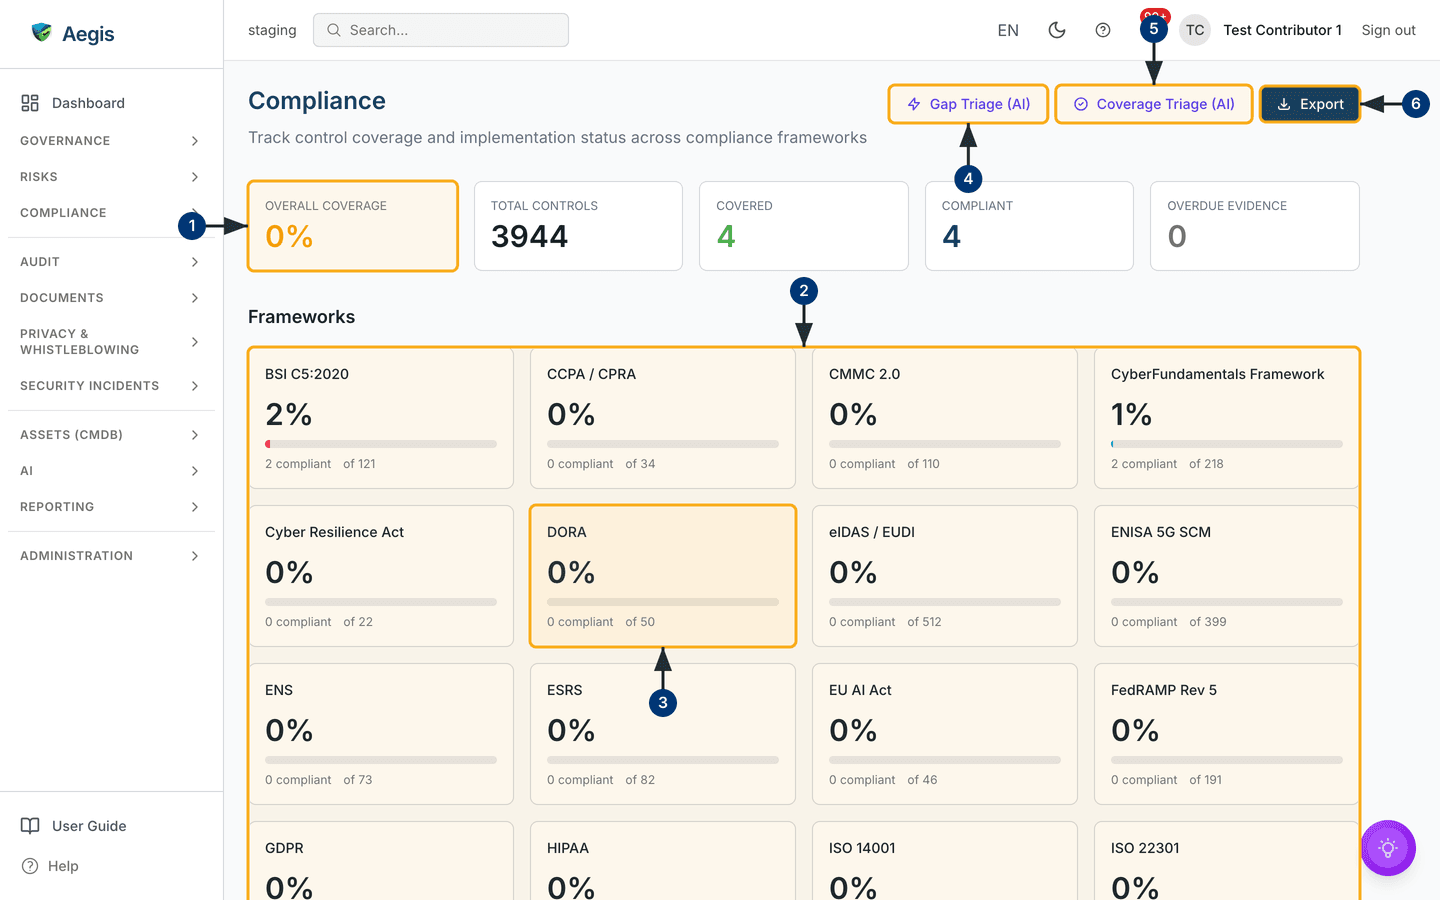This screenshot has height=900, width=1440.
Task: Open the ENISA 5G SCM card
Action: pos(1227,576)
